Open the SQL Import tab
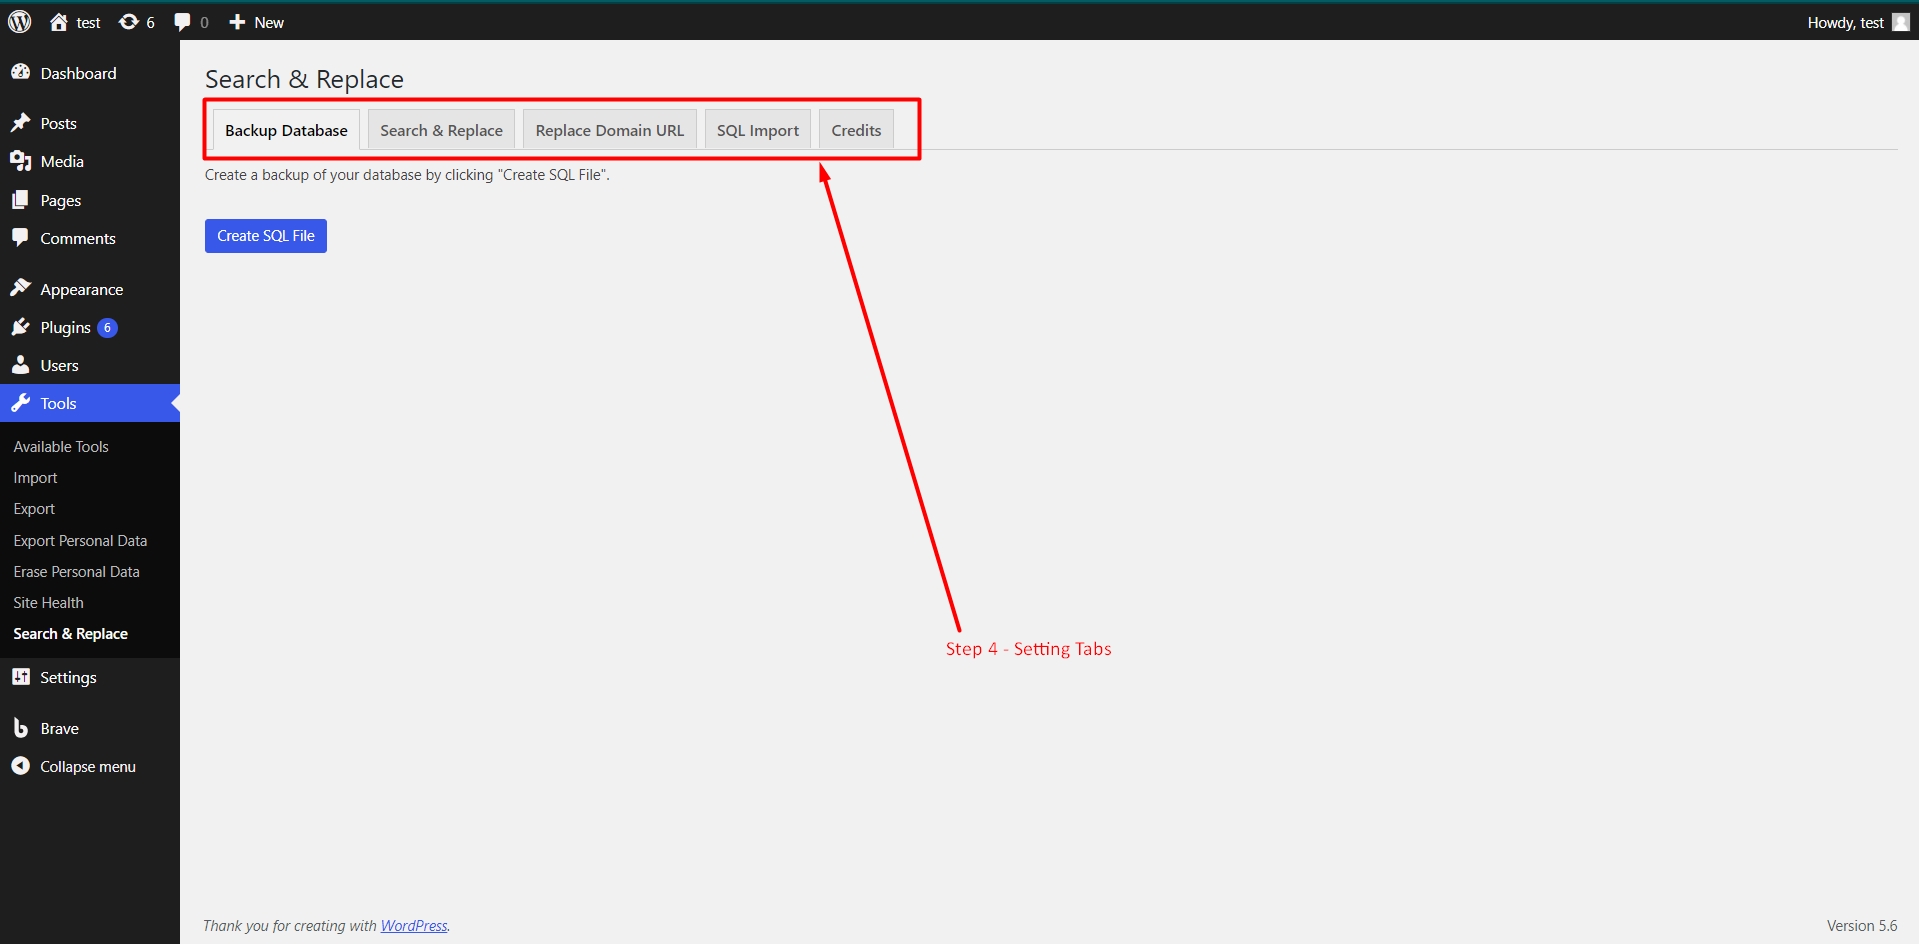The height and width of the screenshot is (944, 1919). pos(758,130)
